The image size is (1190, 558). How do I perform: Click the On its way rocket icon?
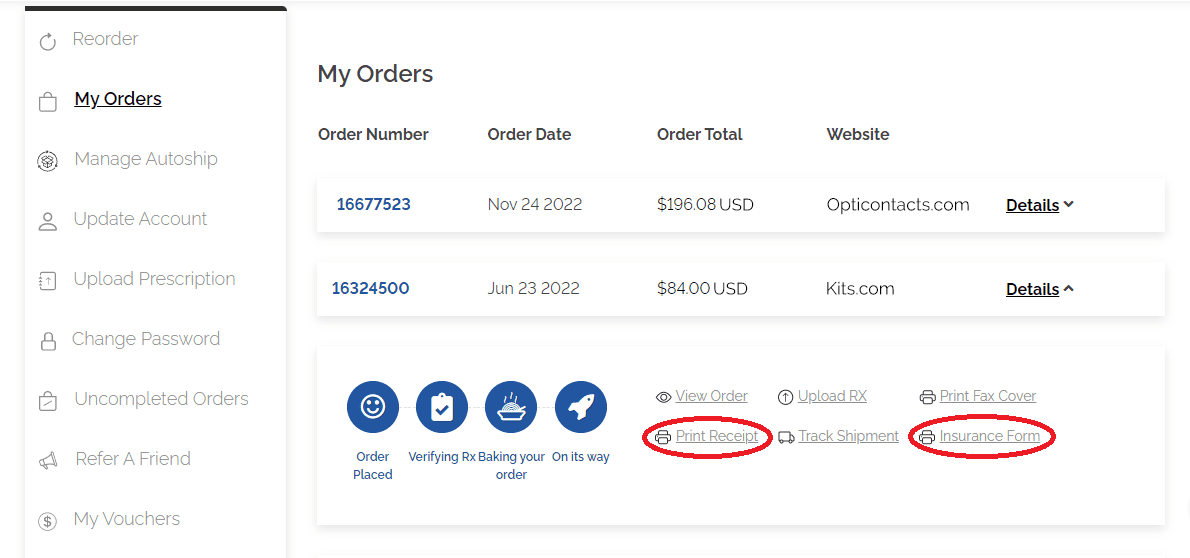click(x=581, y=407)
